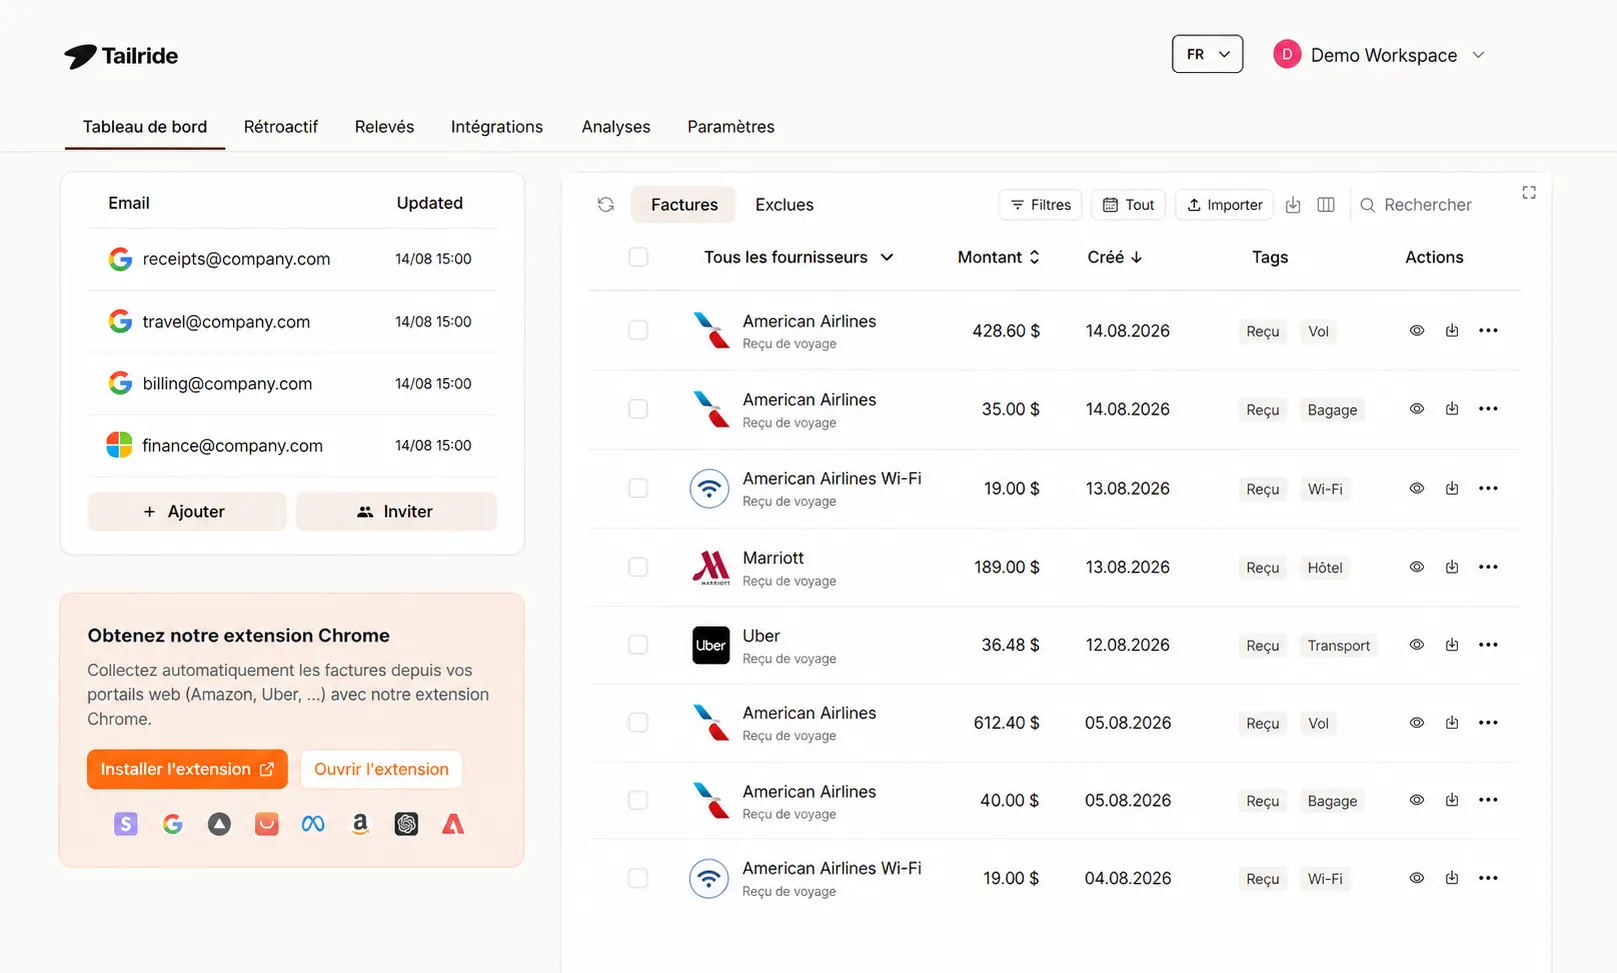
Task: Expand the invoice table to fullscreen
Action: [1529, 192]
